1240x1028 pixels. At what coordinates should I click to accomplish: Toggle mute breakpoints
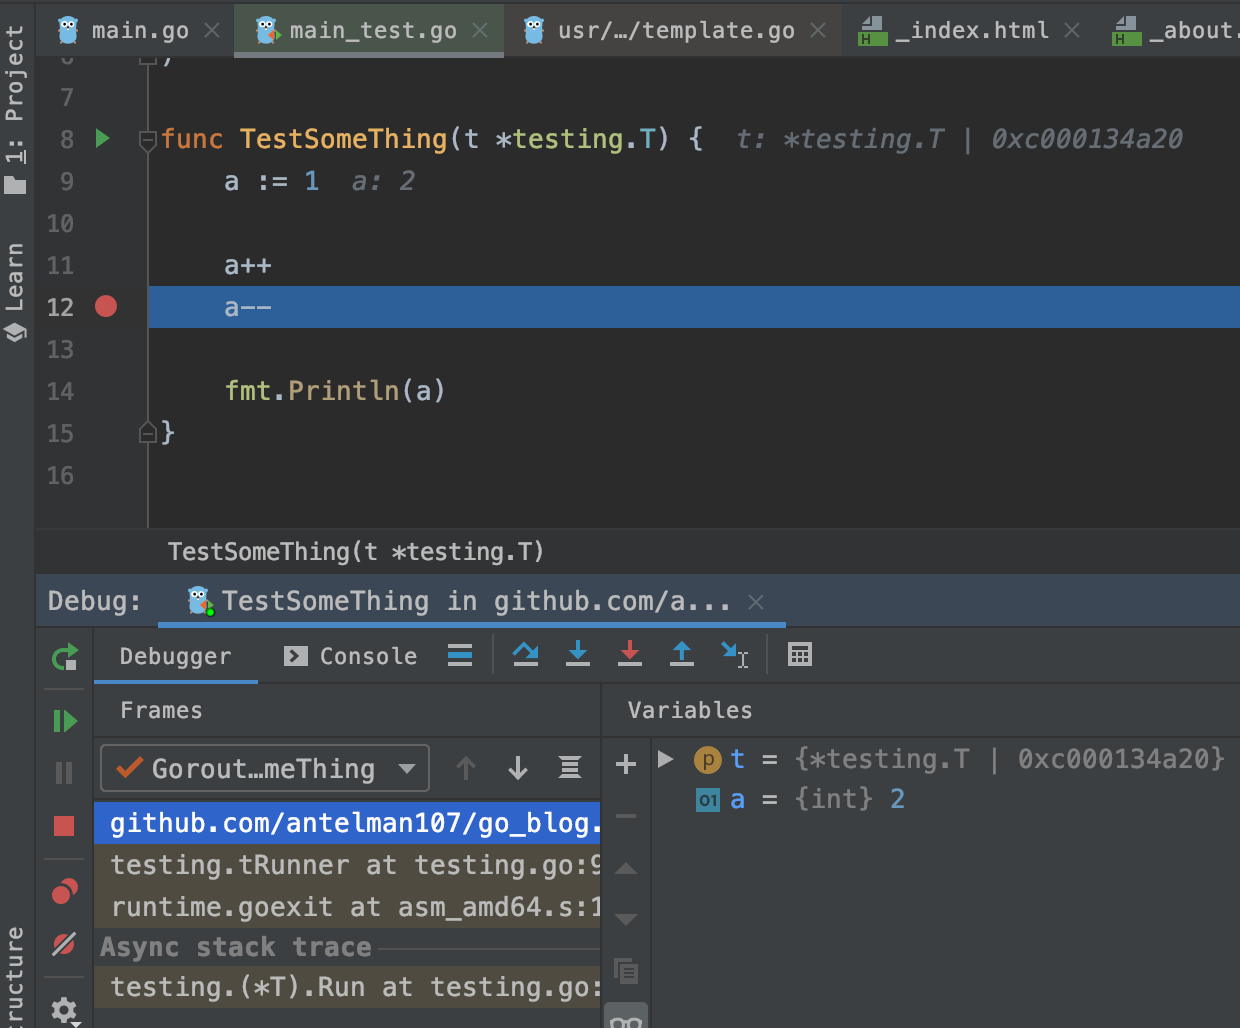coord(64,943)
